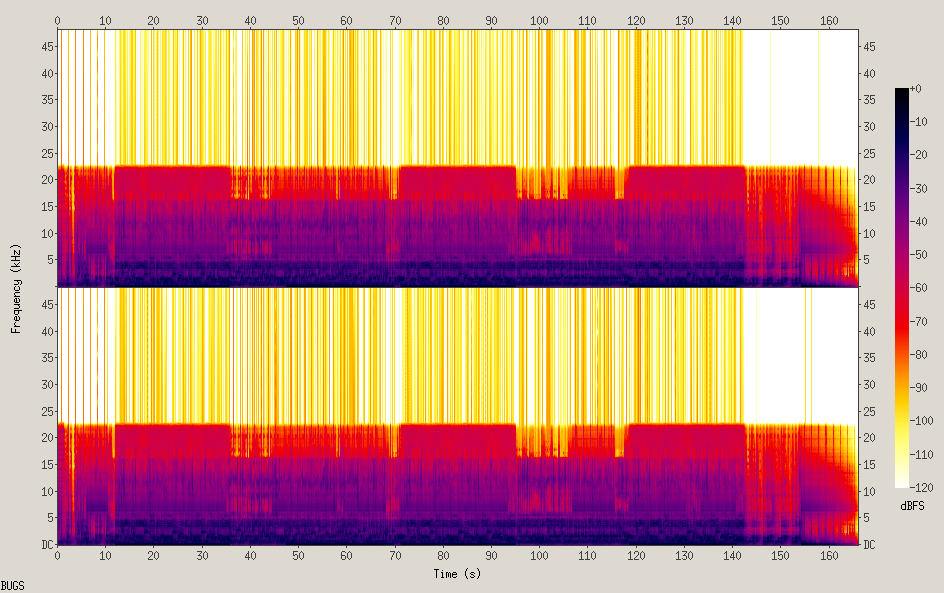This screenshot has height=593, width=944.
Task: Click the 160 second mark on bottom time axis
Action: 828,555
